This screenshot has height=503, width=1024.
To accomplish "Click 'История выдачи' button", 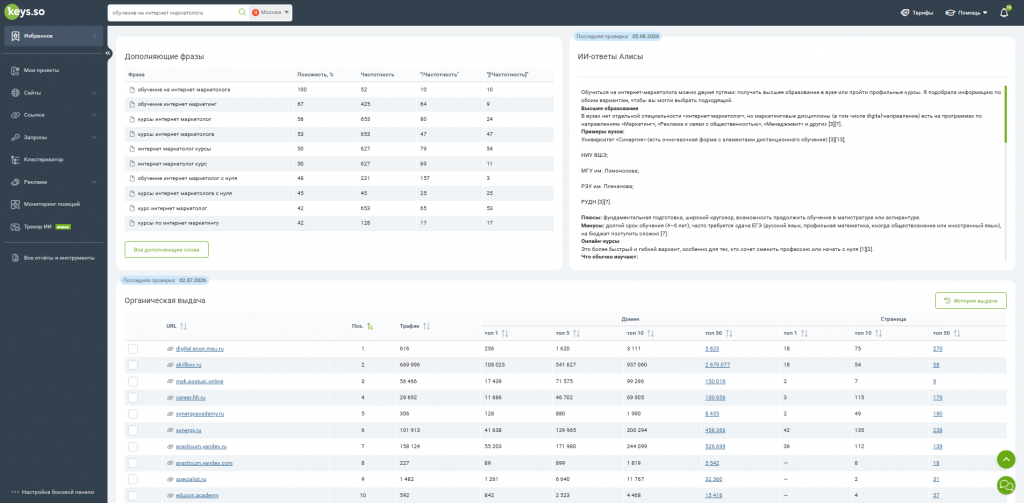I will click(970, 300).
